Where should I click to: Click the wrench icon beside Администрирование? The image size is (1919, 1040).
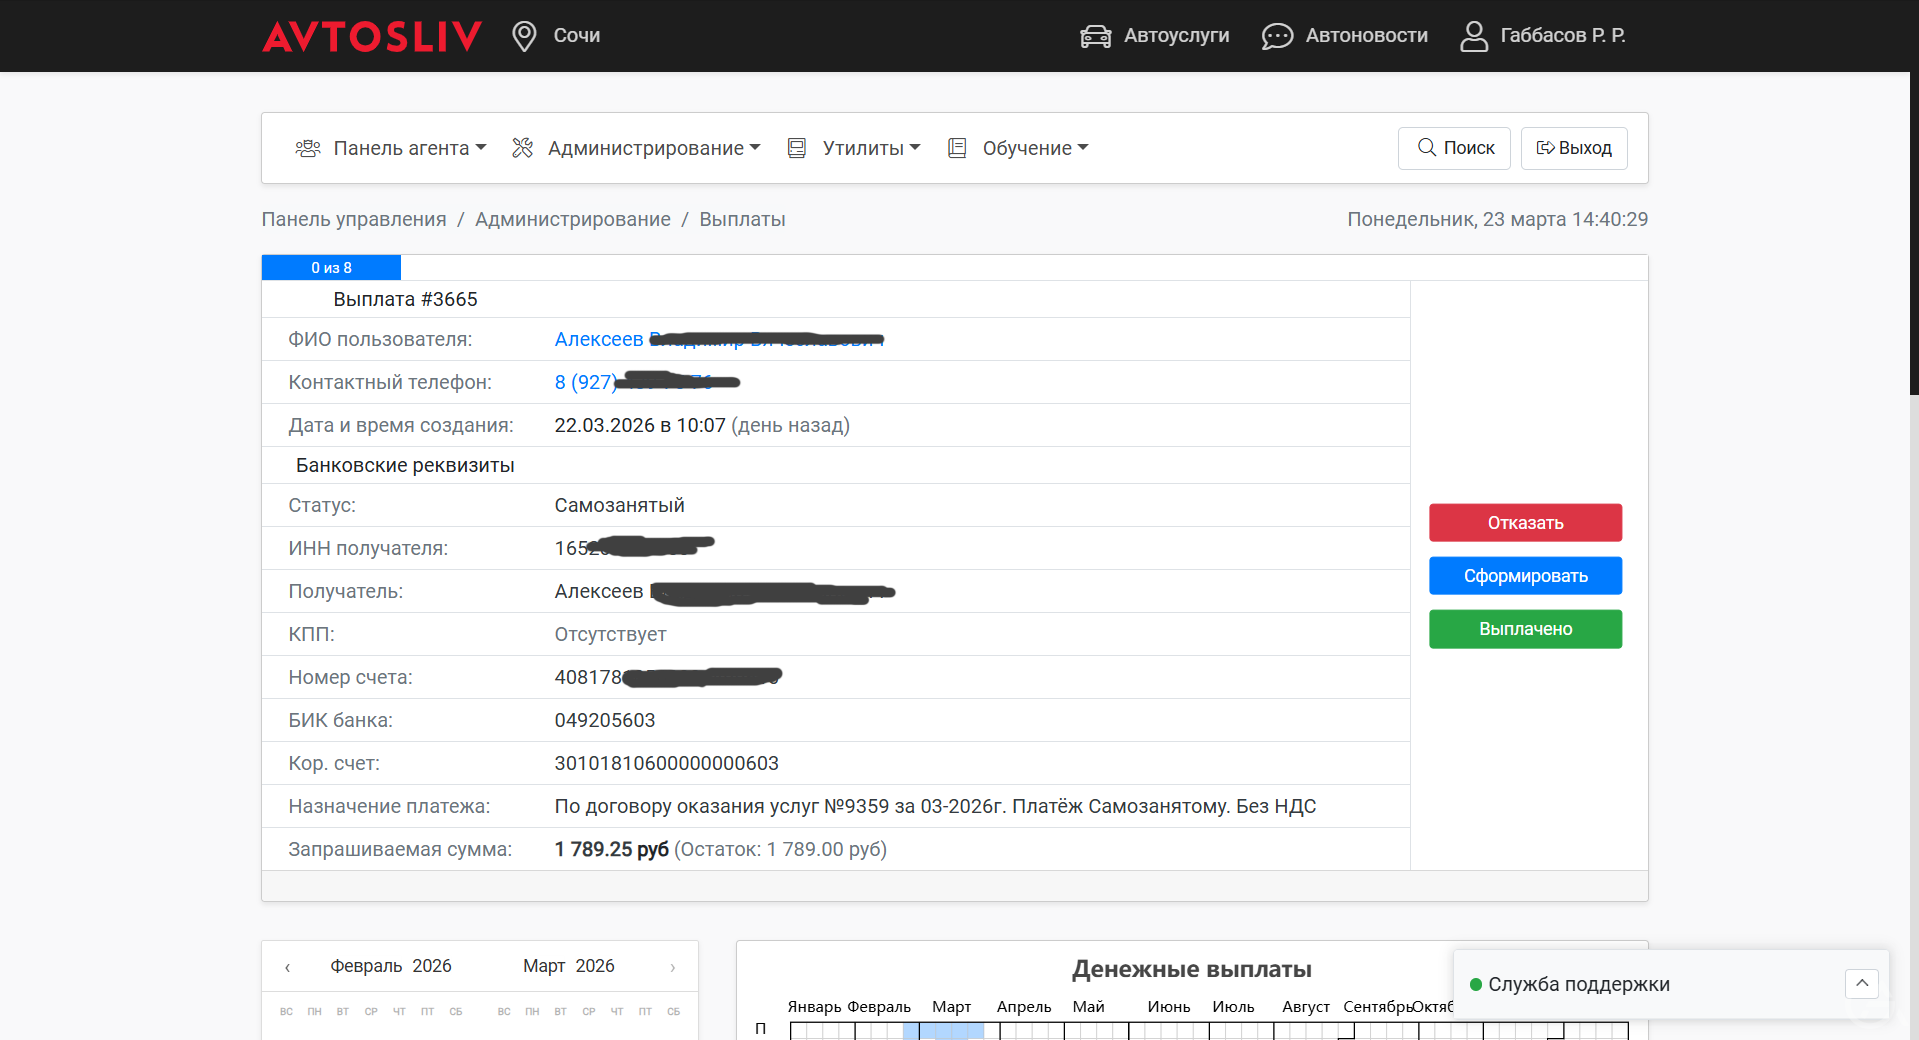pos(522,147)
